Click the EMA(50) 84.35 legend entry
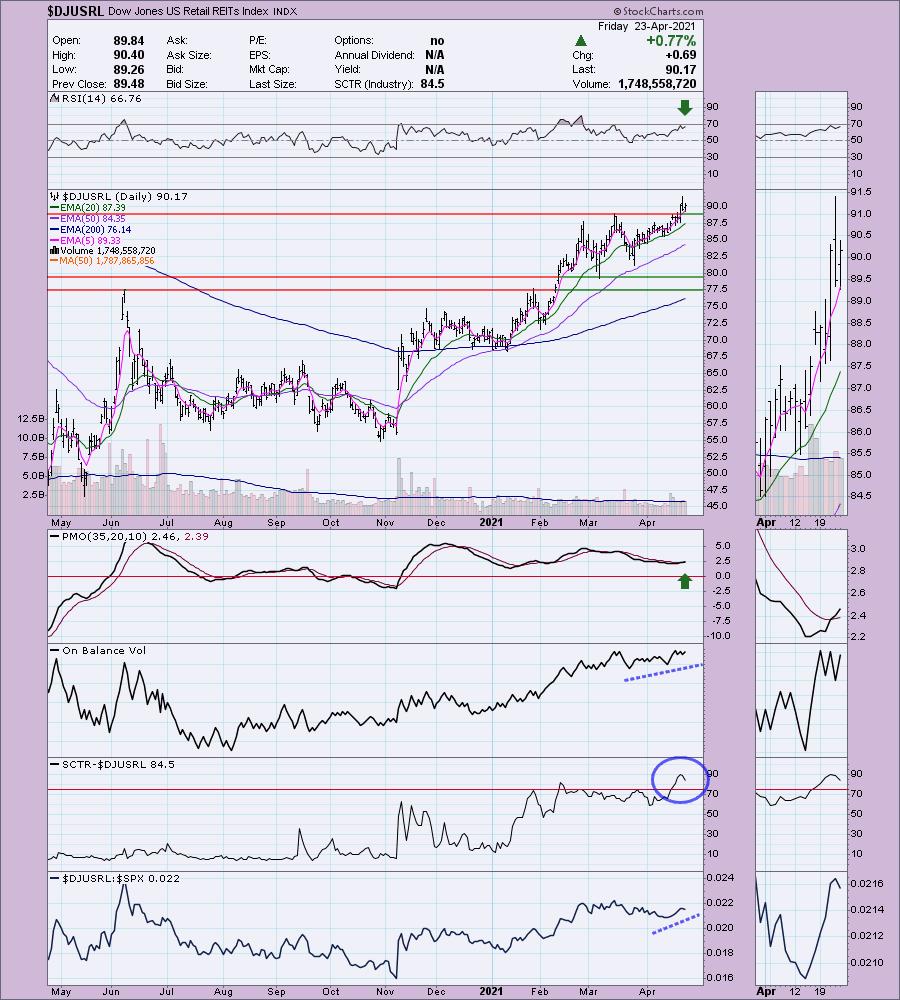Viewport: 900px width, 1000px height. [92, 219]
